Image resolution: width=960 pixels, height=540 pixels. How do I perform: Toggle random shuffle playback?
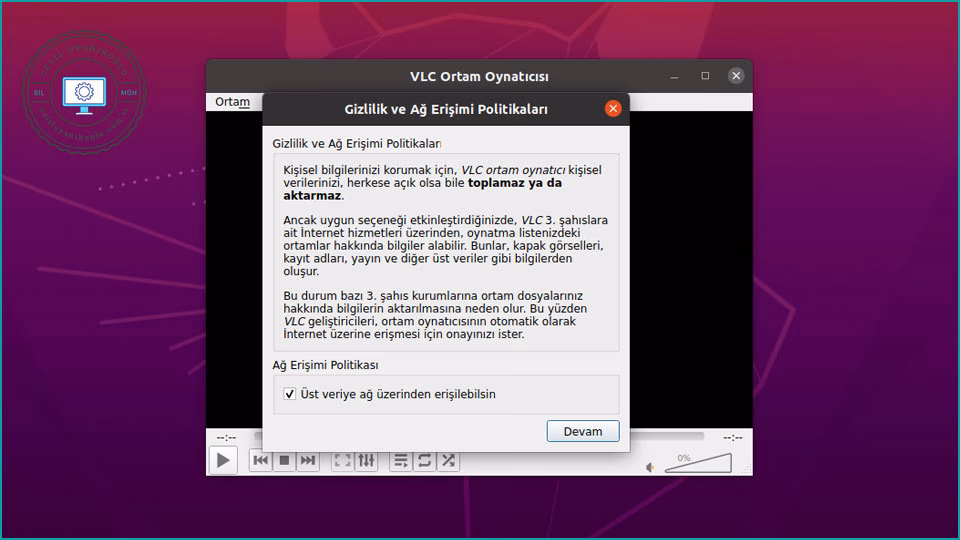(448, 460)
